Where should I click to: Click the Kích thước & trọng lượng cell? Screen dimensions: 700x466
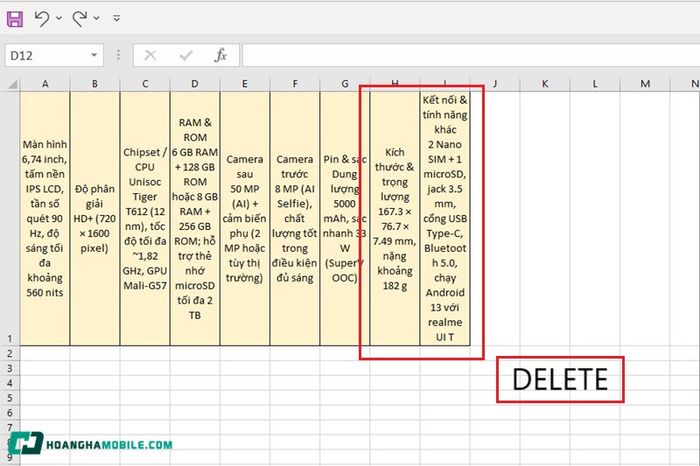(x=395, y=218)
